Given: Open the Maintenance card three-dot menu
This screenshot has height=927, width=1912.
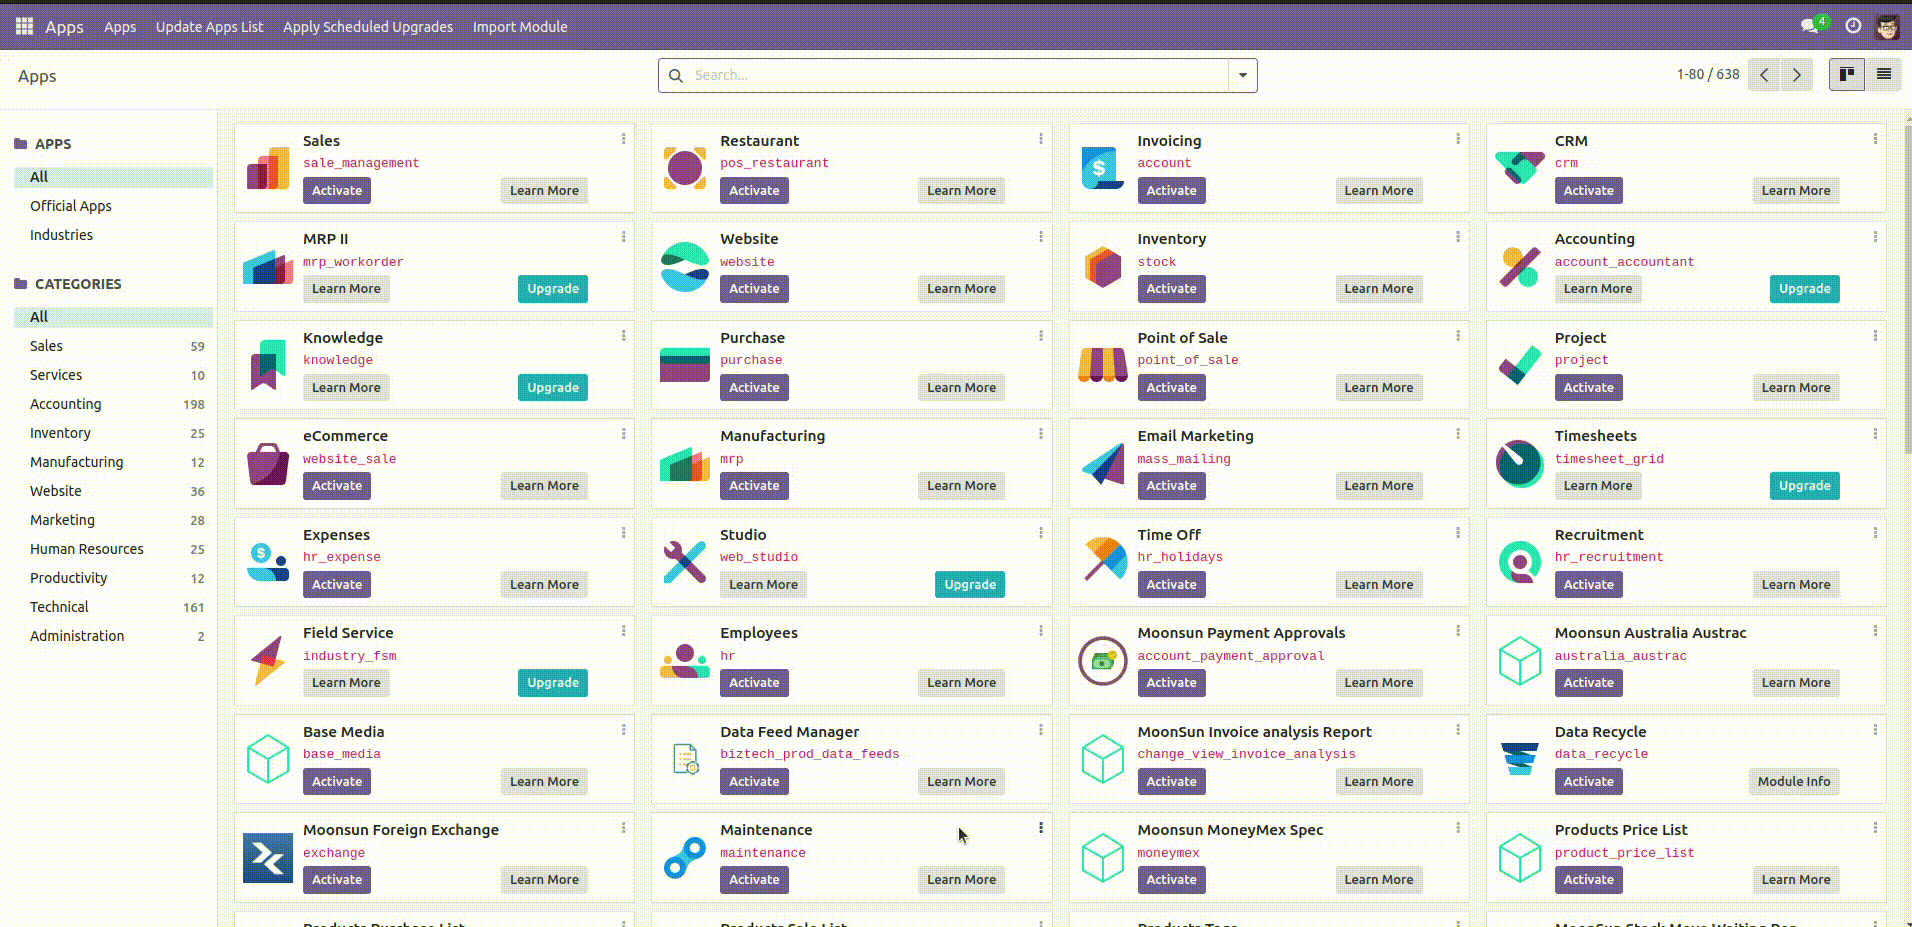Looking at the screenshot, I should (1040, 828).
